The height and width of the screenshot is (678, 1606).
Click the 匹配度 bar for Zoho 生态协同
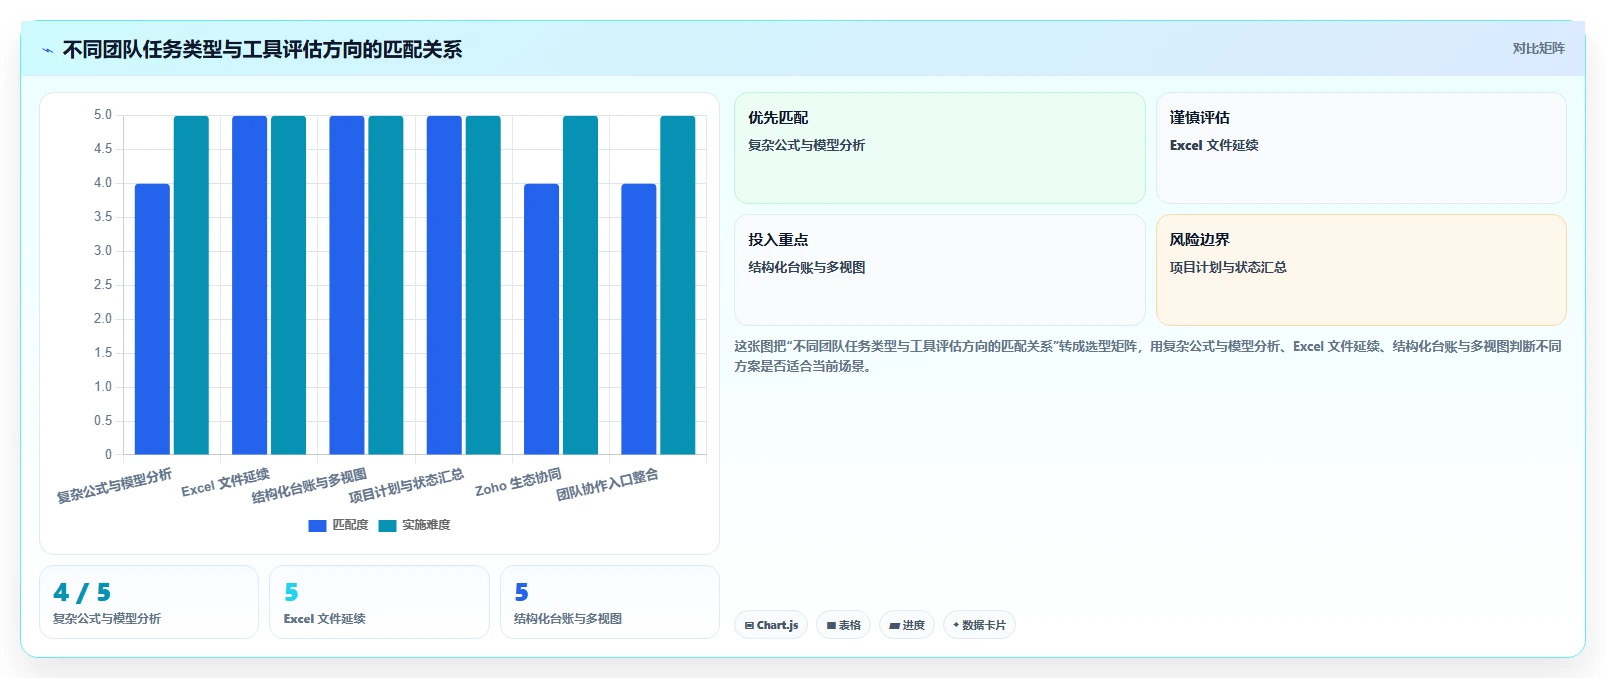(541, 319)
